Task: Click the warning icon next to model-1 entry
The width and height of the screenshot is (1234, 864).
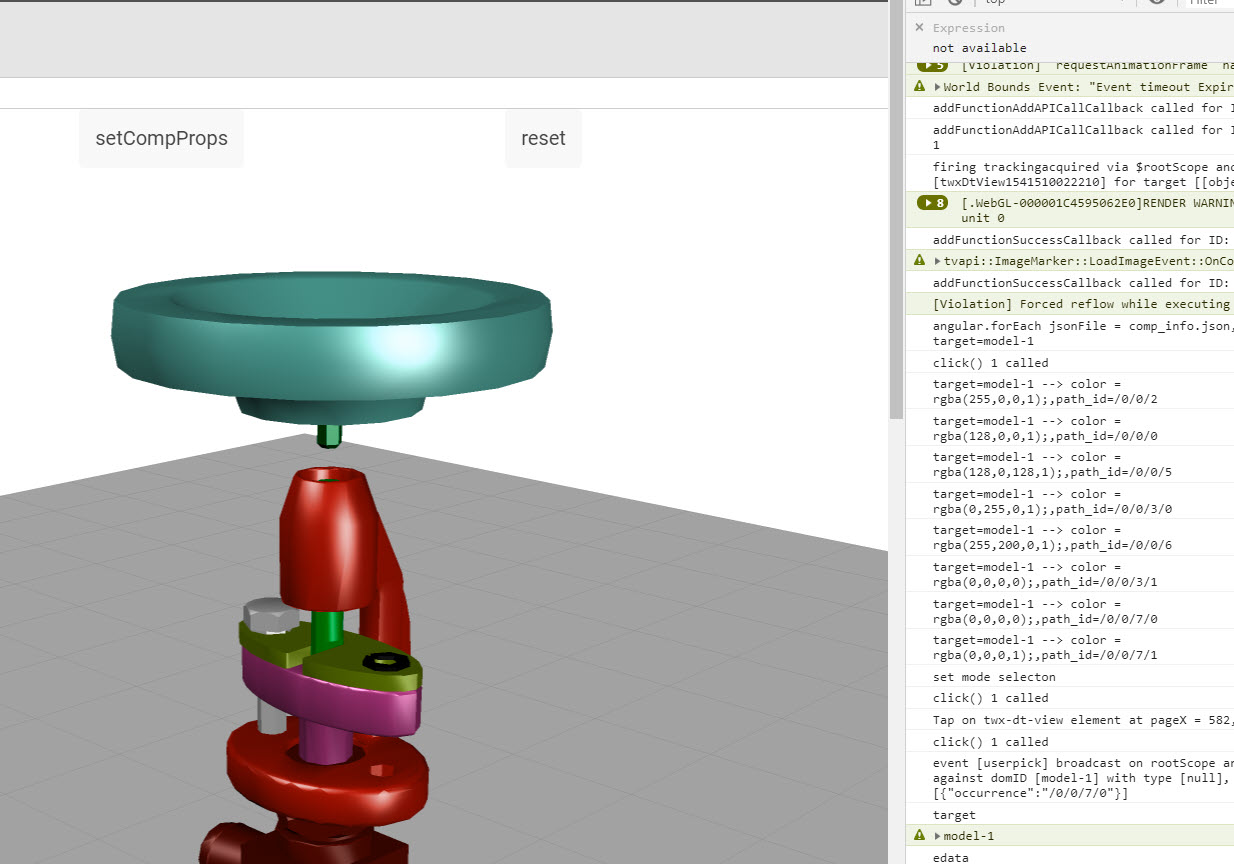Action: point(919,835)
